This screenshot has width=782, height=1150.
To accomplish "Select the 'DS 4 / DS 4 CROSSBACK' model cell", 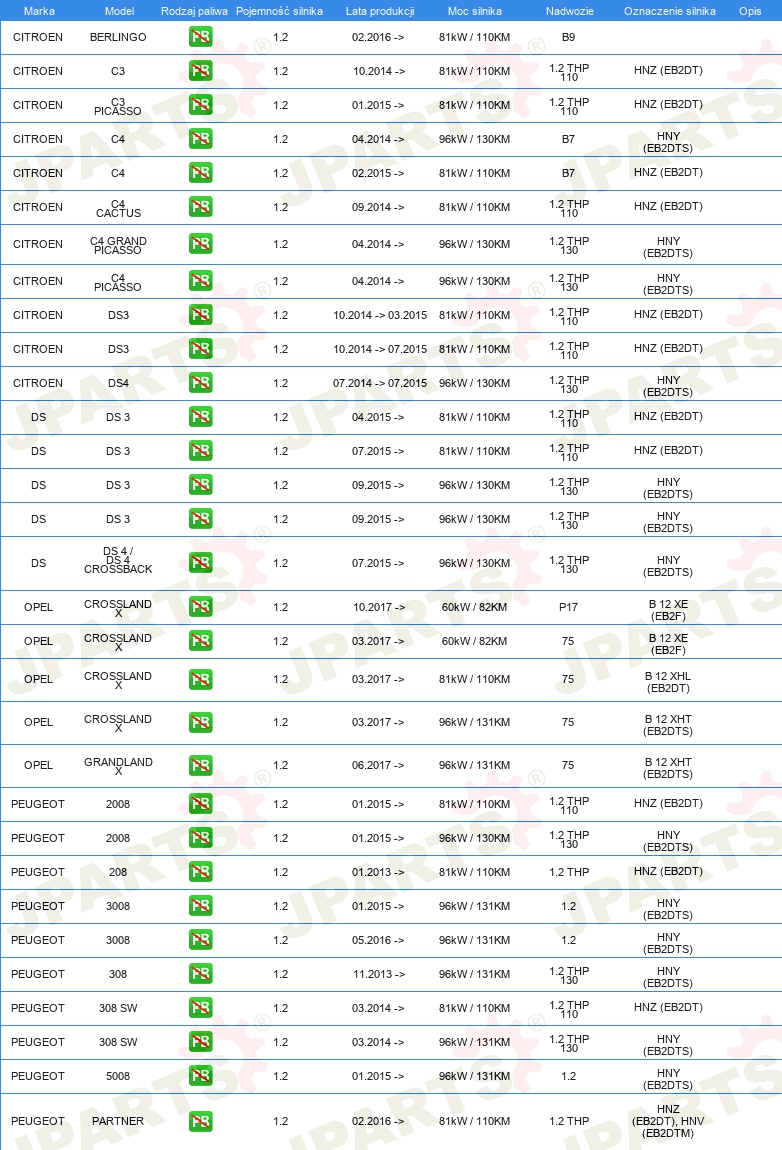I will point(118,560).
